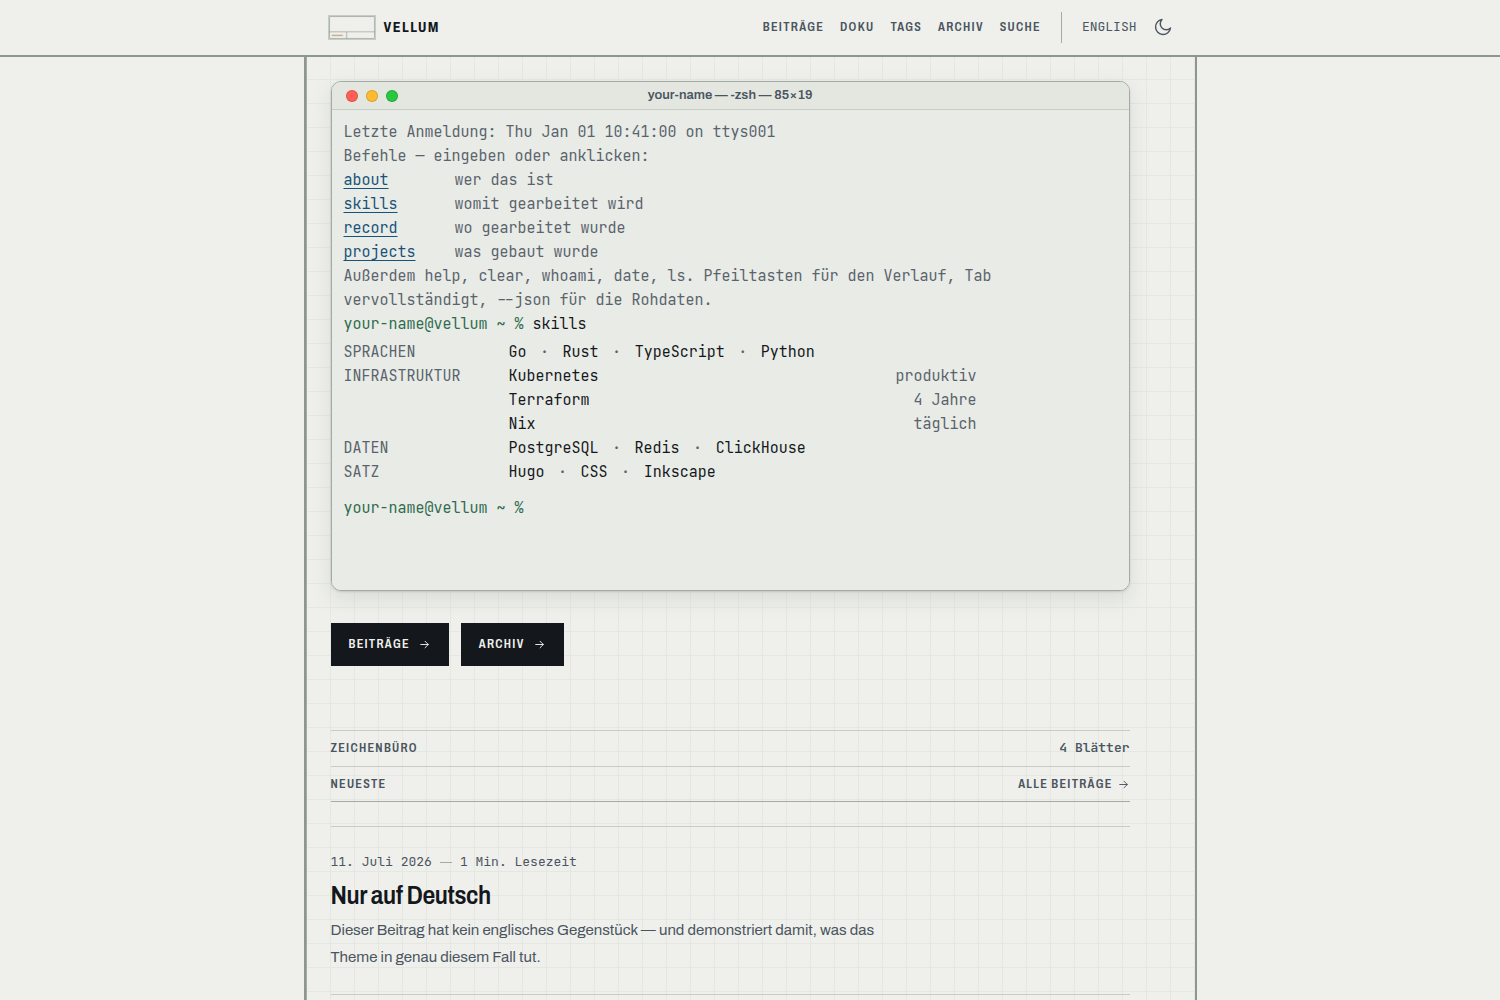Screen dimensions: 1500x1000
Task: Click the yellow minimize dot on the terminal window
Action: [x=372, y=96]
